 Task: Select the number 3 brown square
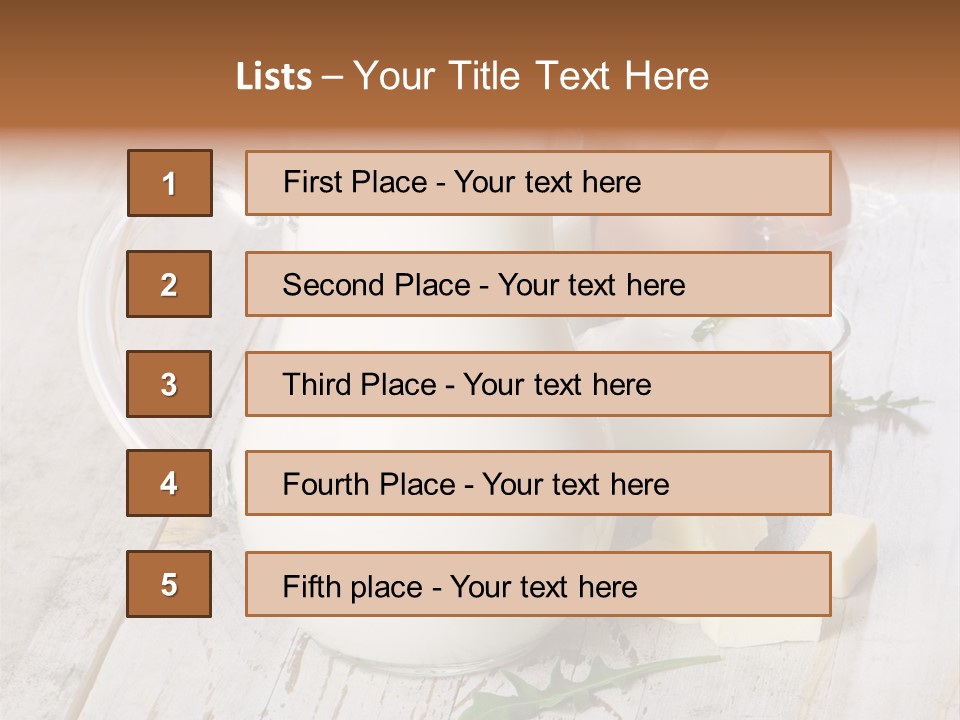click(x=169, y=384)
